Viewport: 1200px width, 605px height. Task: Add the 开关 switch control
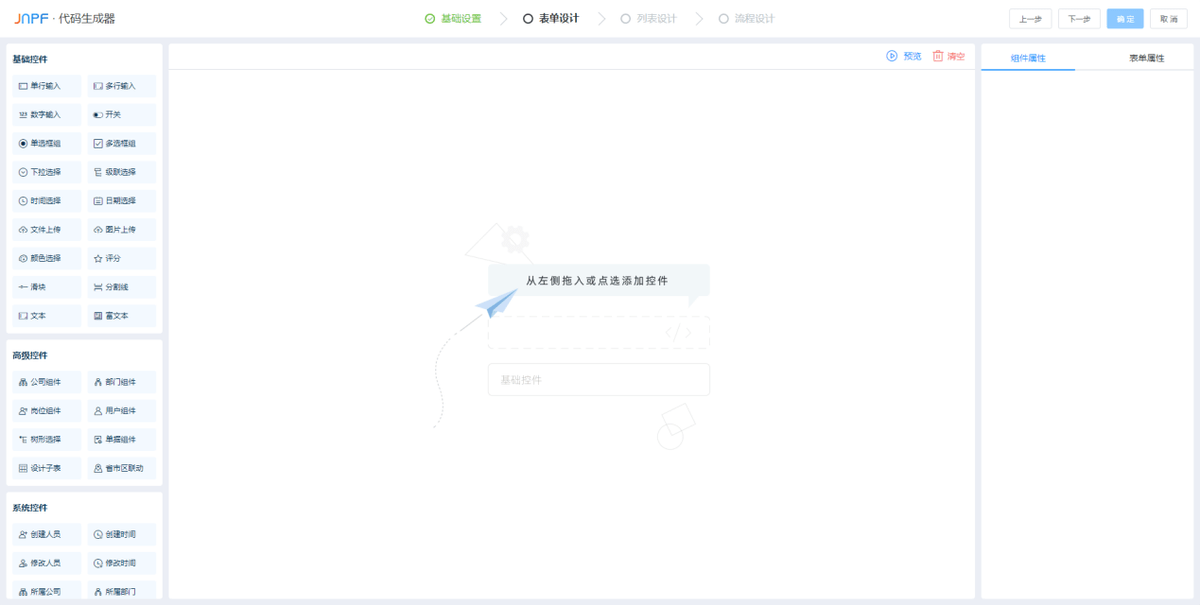pyautogui.click(x=121, y=115)
